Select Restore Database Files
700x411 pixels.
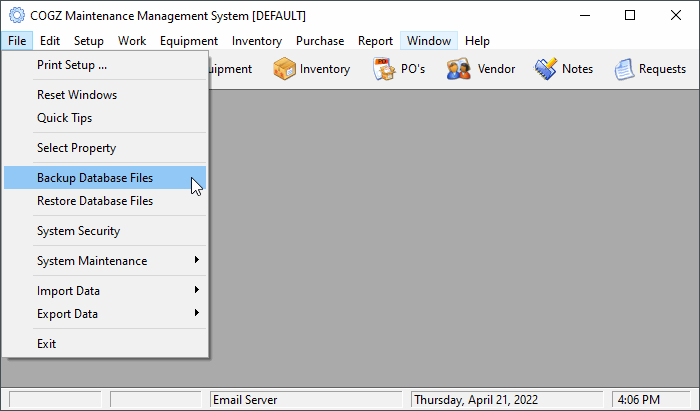(105, 201)
